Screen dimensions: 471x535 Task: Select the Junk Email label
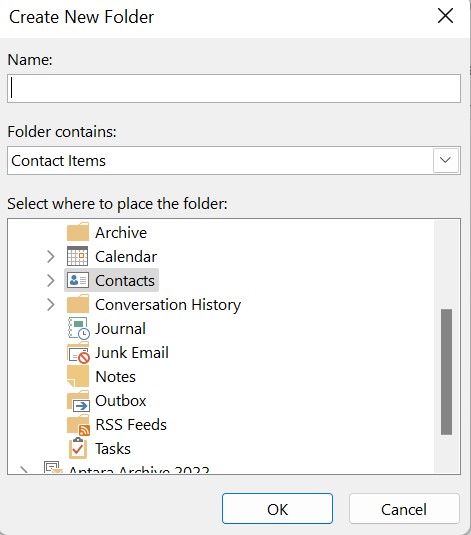click(132, 352)
